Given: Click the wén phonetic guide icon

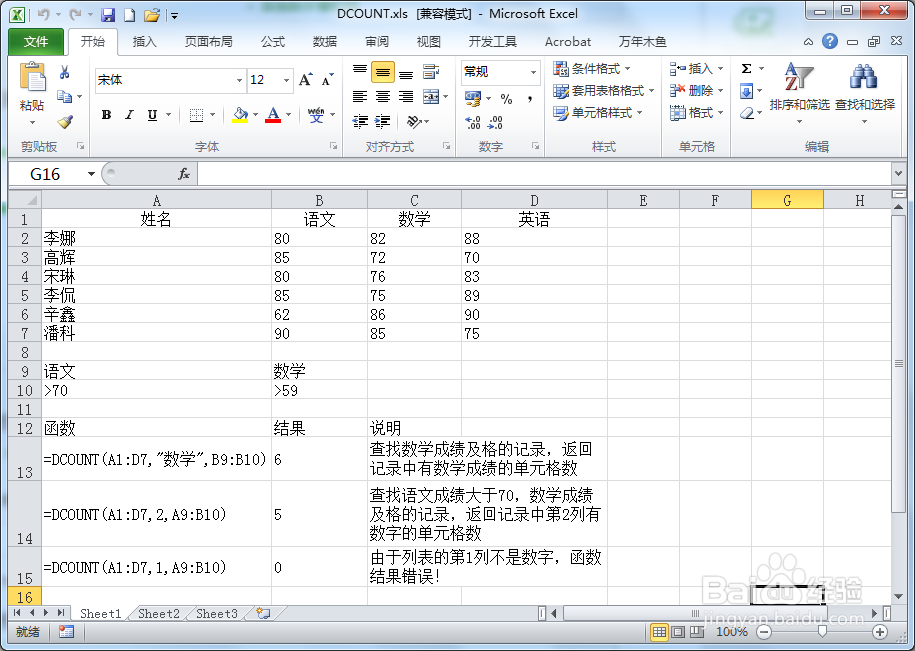Looking at the screenshot, I should pos(316,114).
